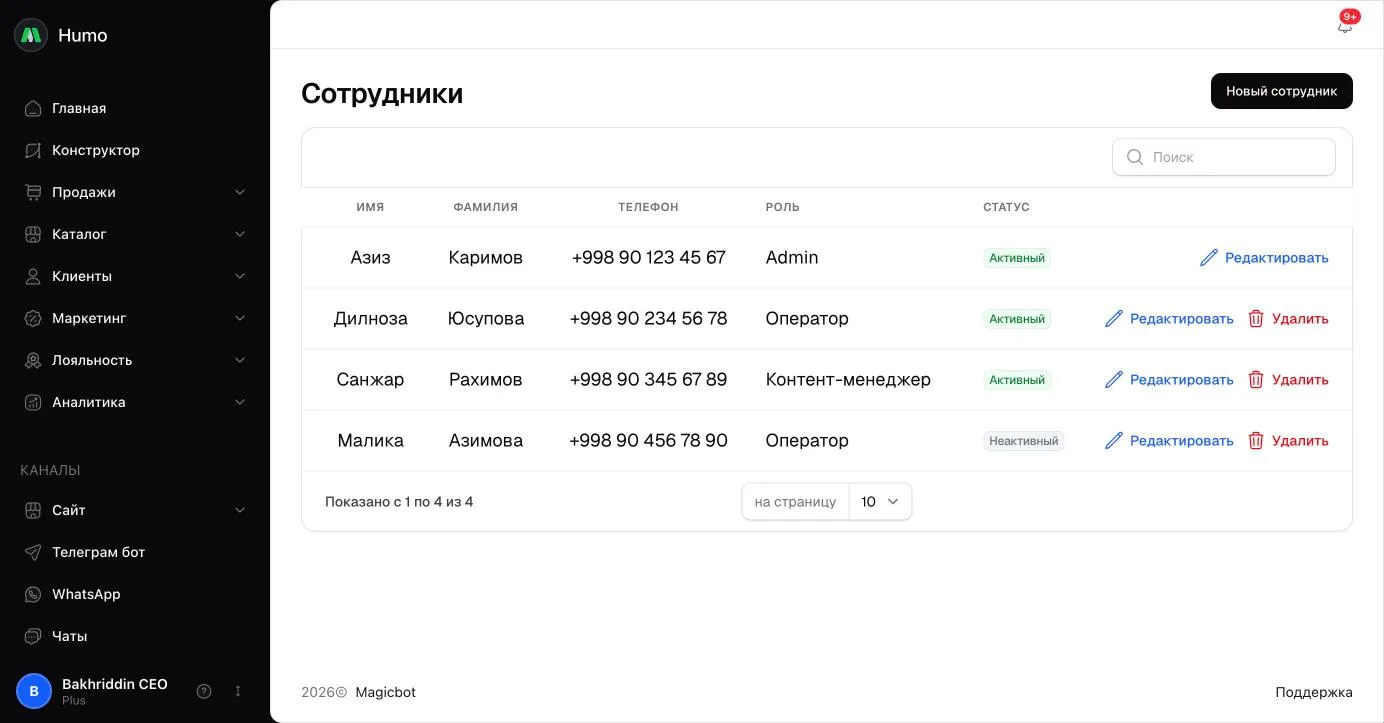This screenshot has width=1384, height=723.
Task: Expand the Клиенты submenu chevron
Action: click(240, 276)
